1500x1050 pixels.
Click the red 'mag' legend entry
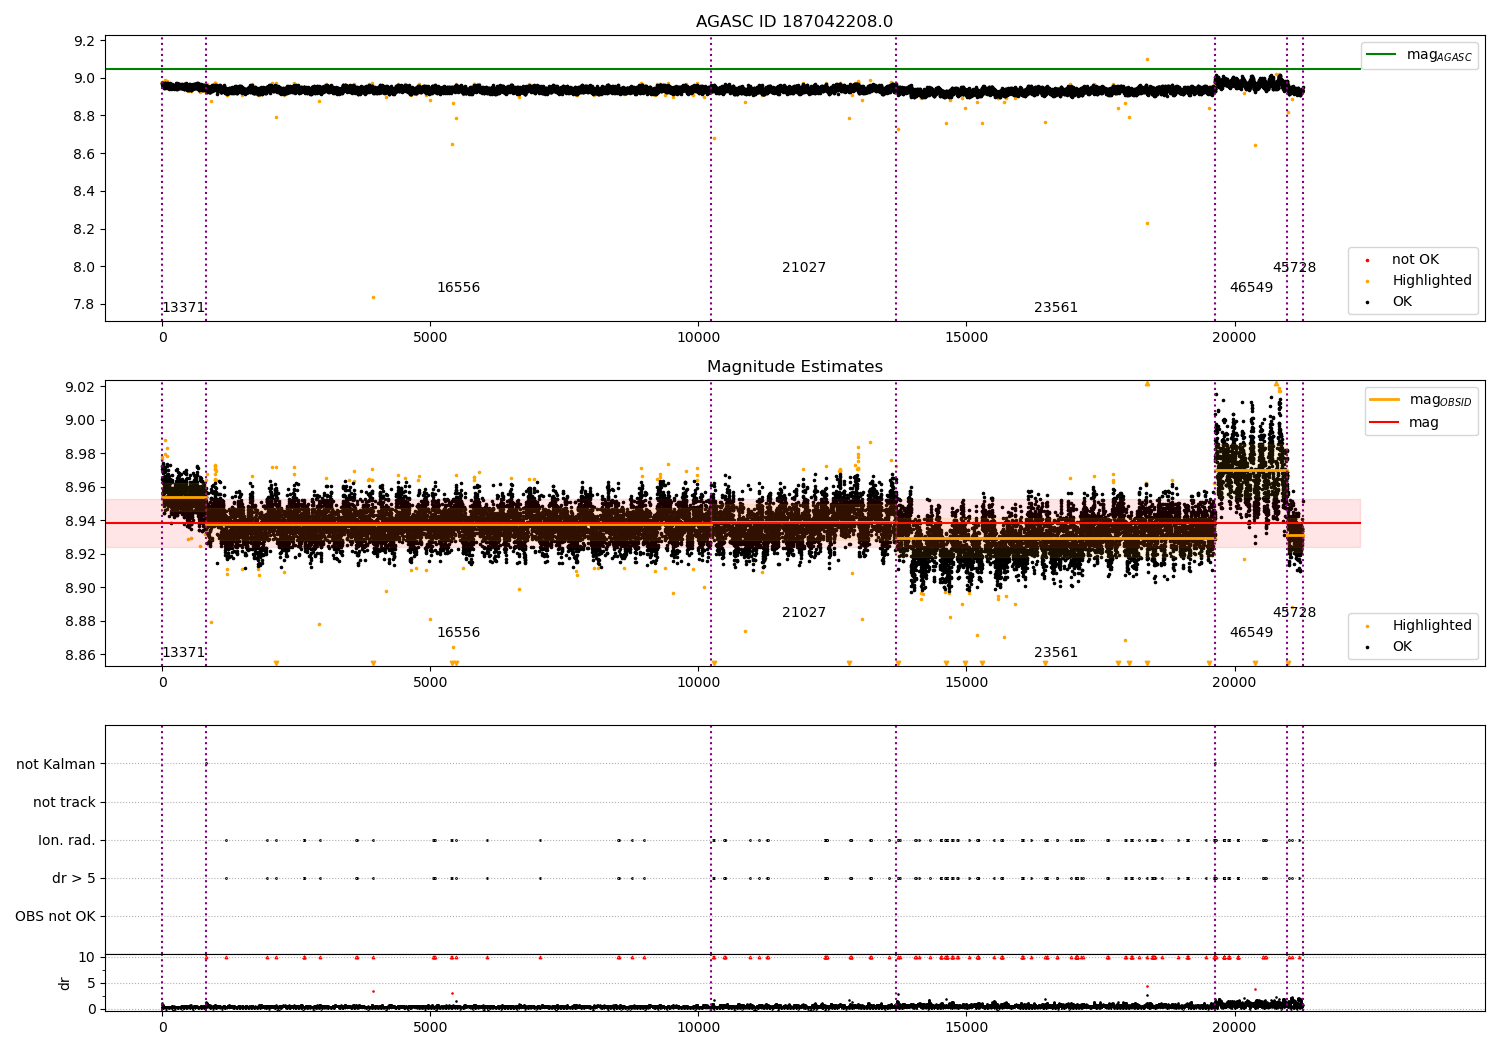1405,422
